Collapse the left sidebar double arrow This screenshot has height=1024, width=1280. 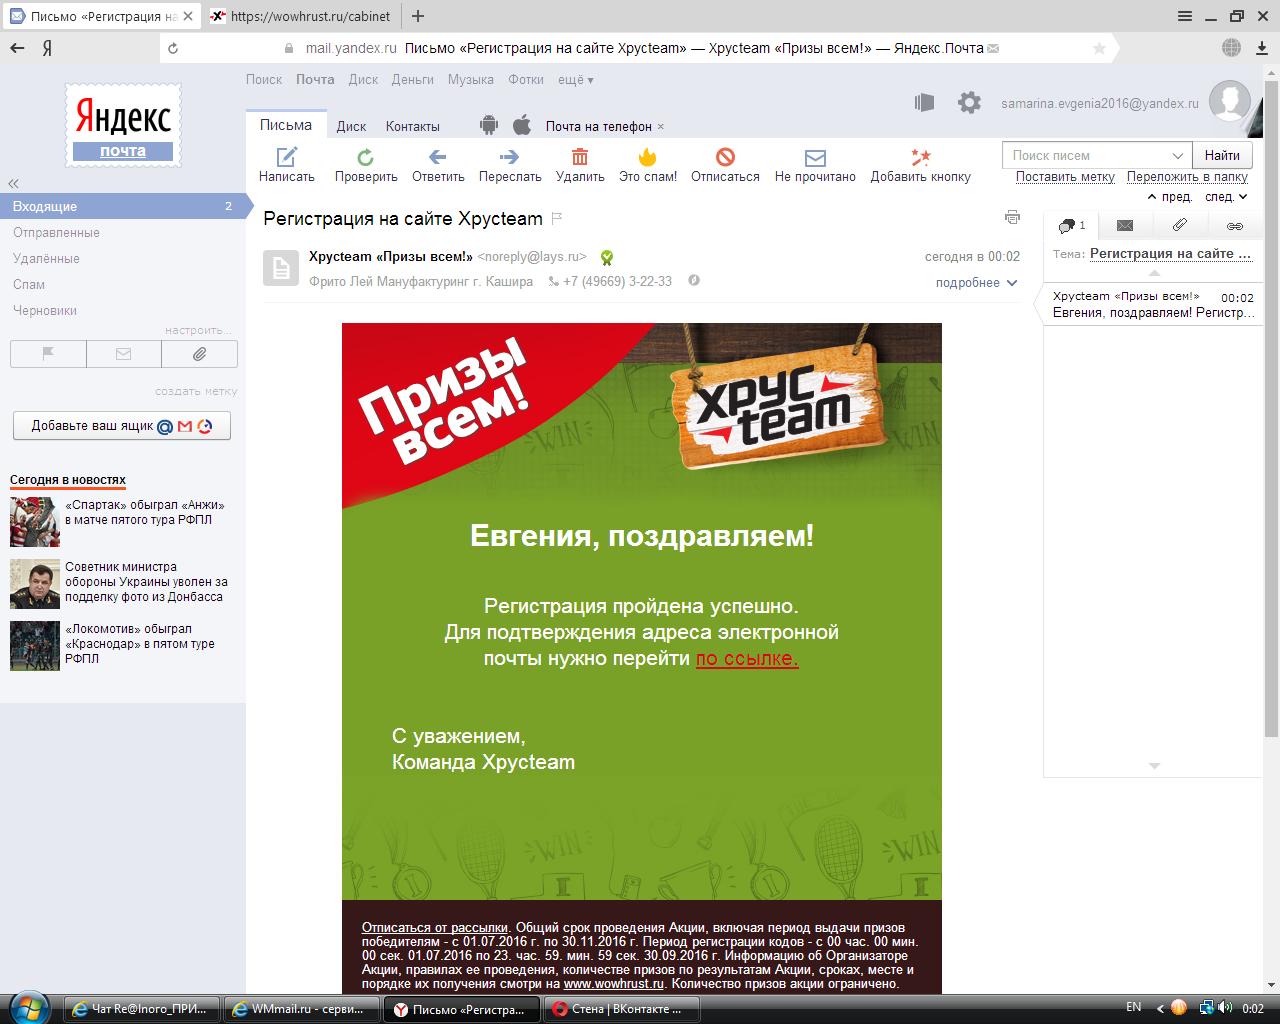click(14, 183)
